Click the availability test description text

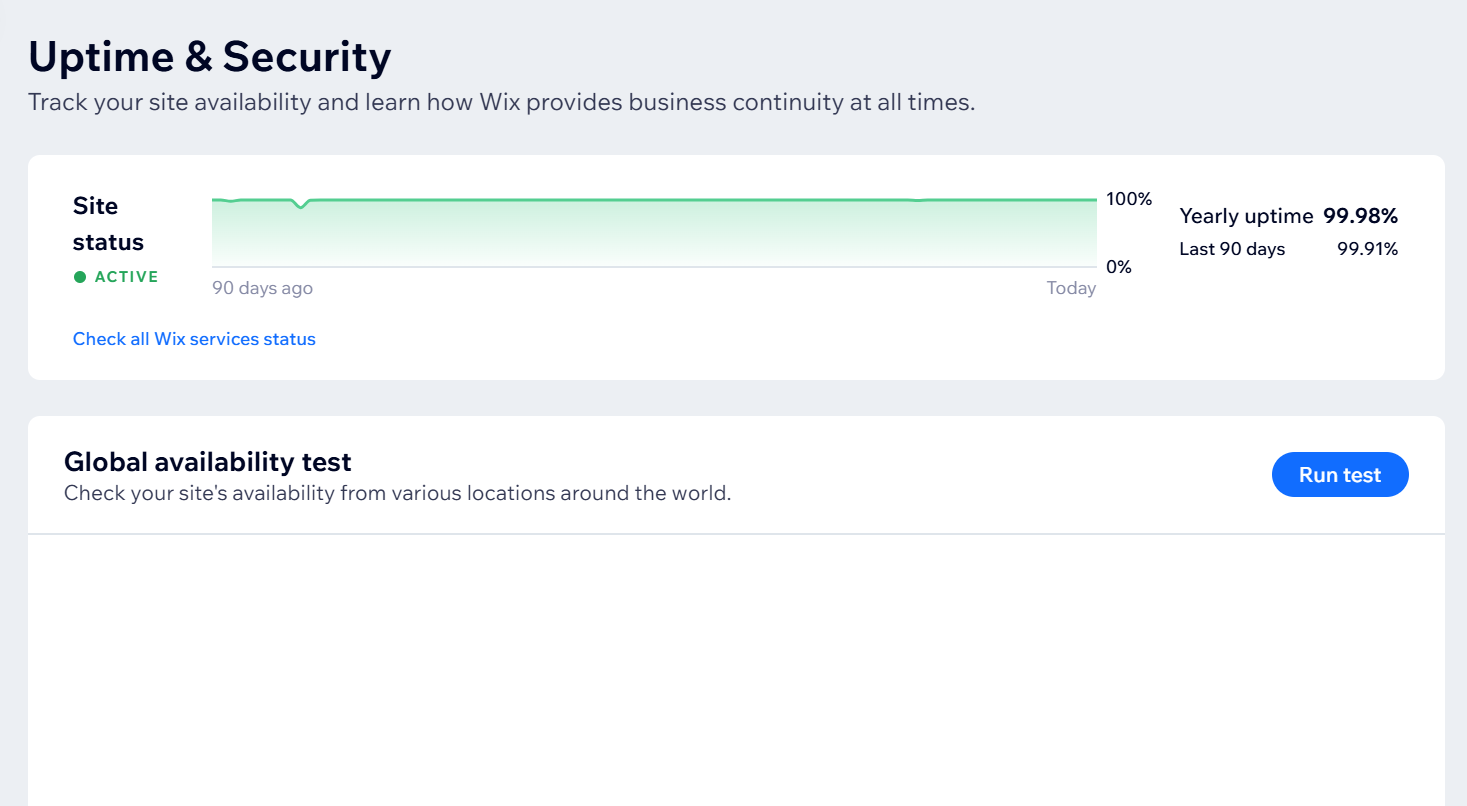(397, 493)
